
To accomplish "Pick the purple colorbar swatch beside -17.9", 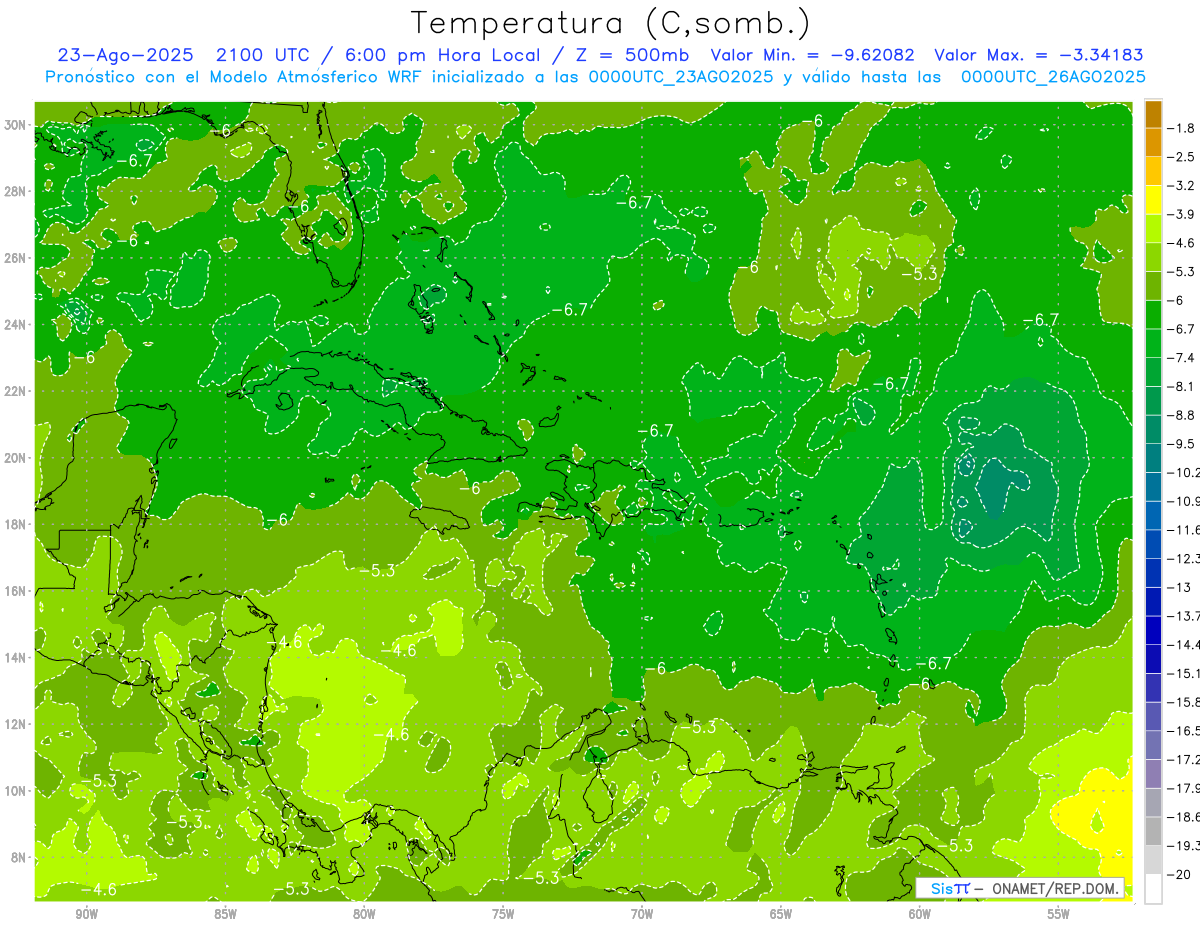I will click(1153, 774).
